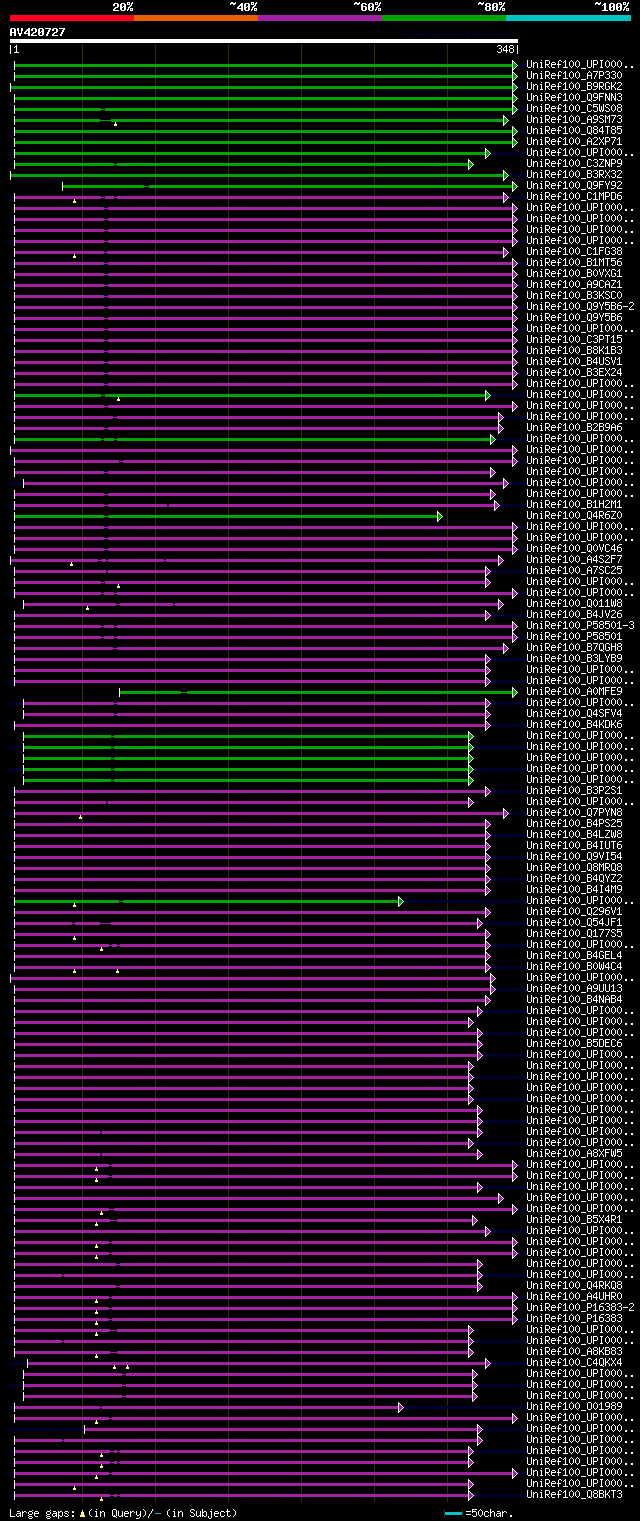Choose the UniRef100_C1MPD6 entry

[574, 196]
